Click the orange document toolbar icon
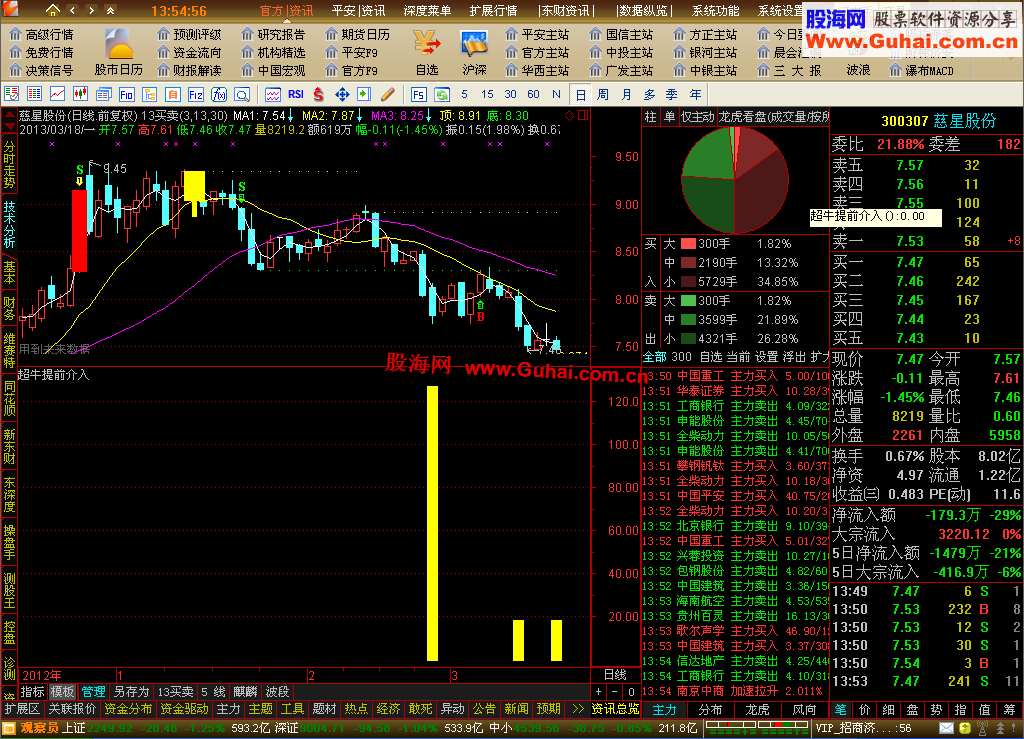 coord(172,95)
